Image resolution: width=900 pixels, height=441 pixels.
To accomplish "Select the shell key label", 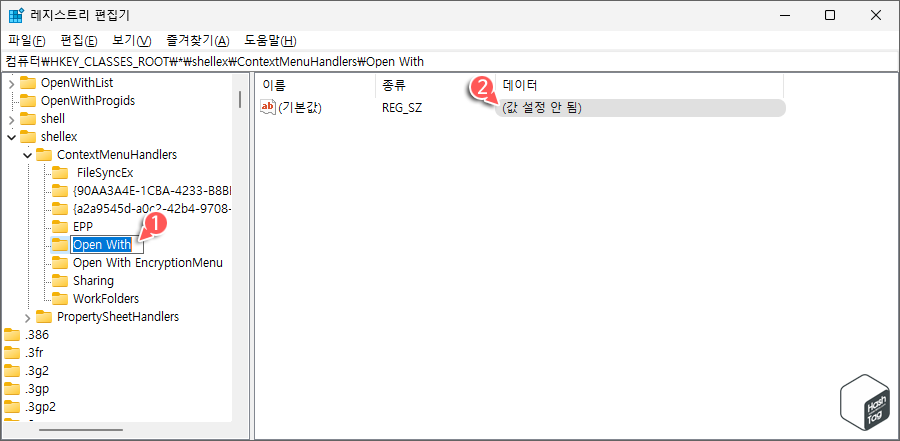I will pyautogui.click(x=53, y=119).
